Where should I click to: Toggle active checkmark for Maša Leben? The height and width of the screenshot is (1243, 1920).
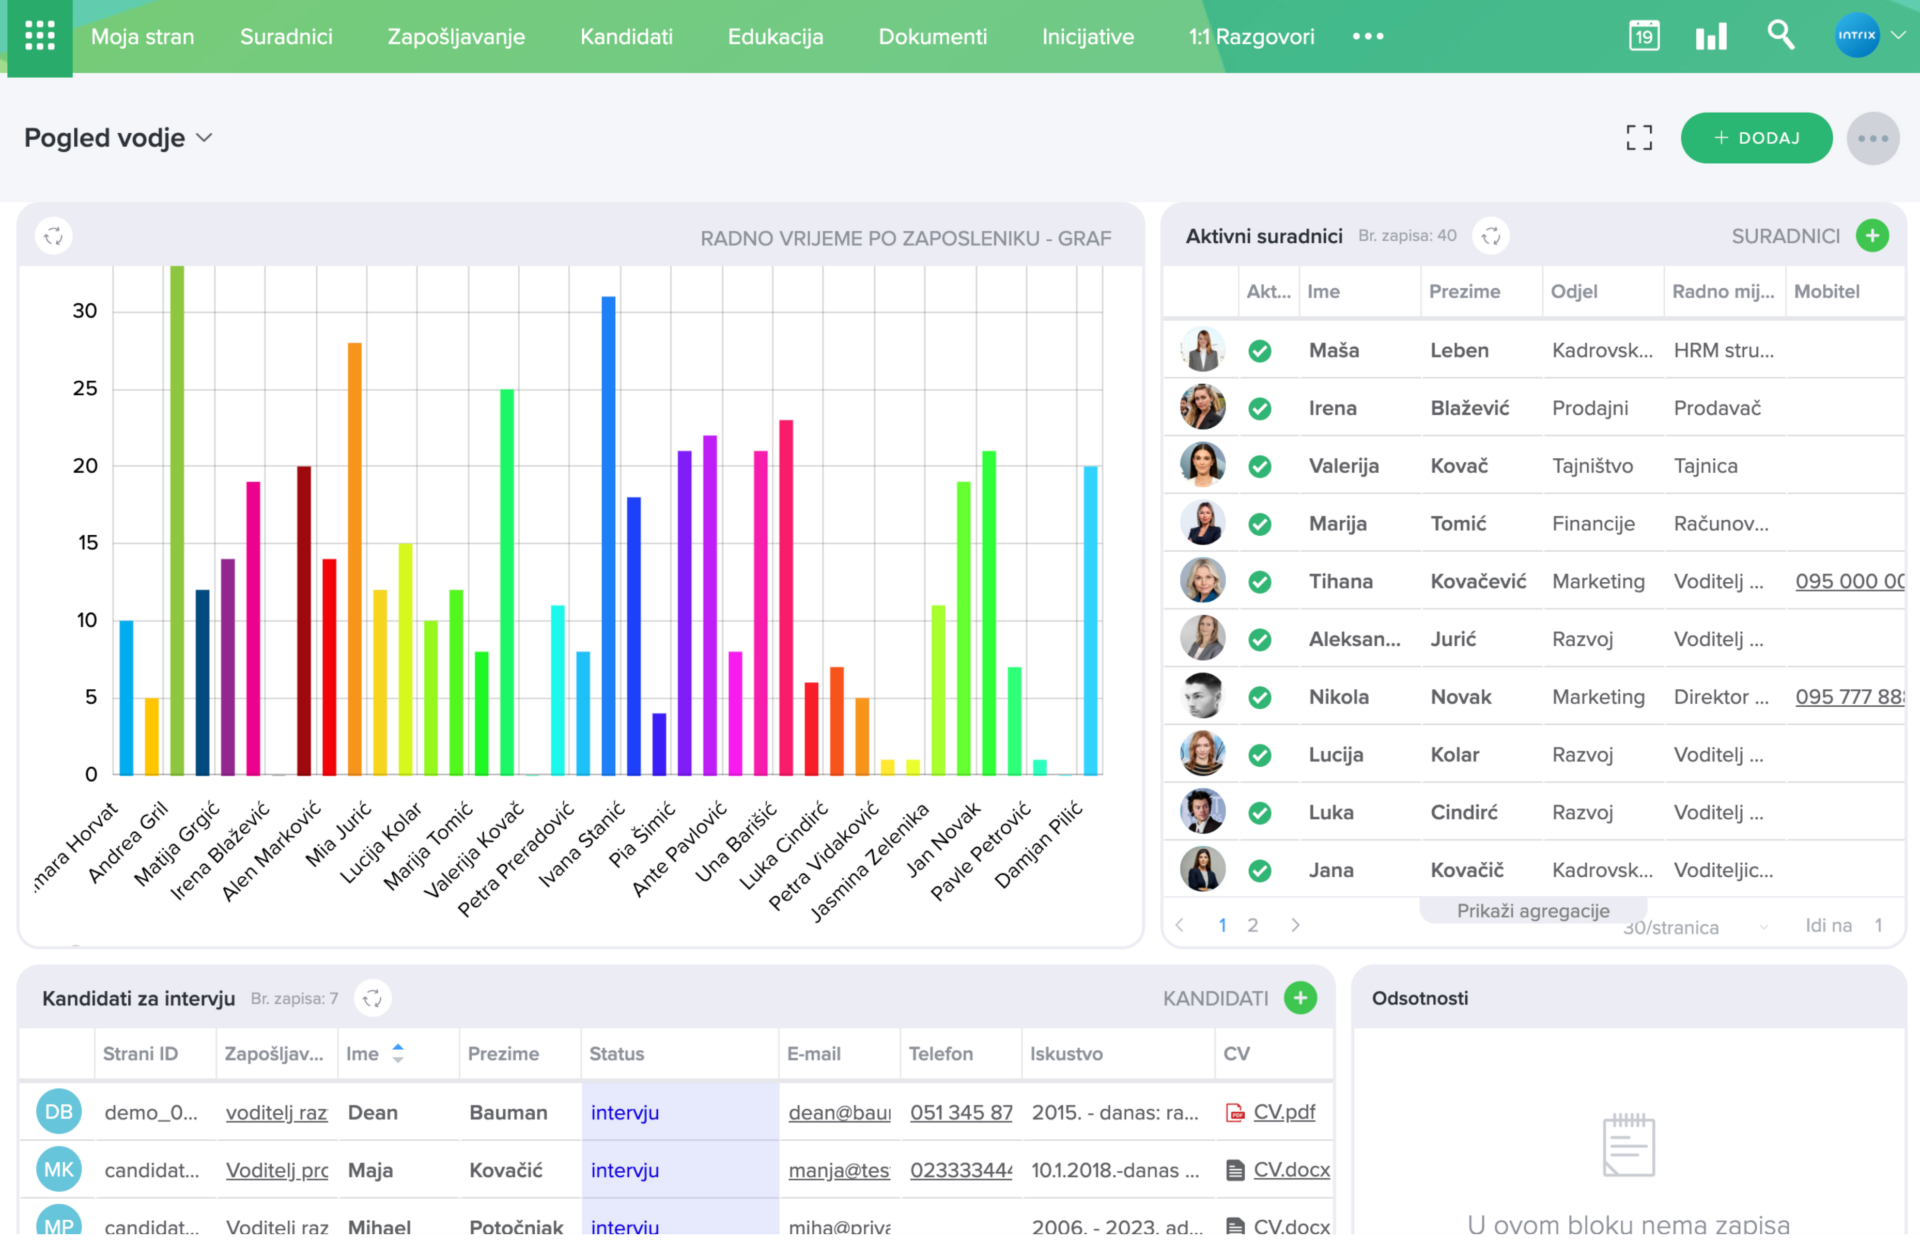pyautogui.click(x=1260, y=351)
